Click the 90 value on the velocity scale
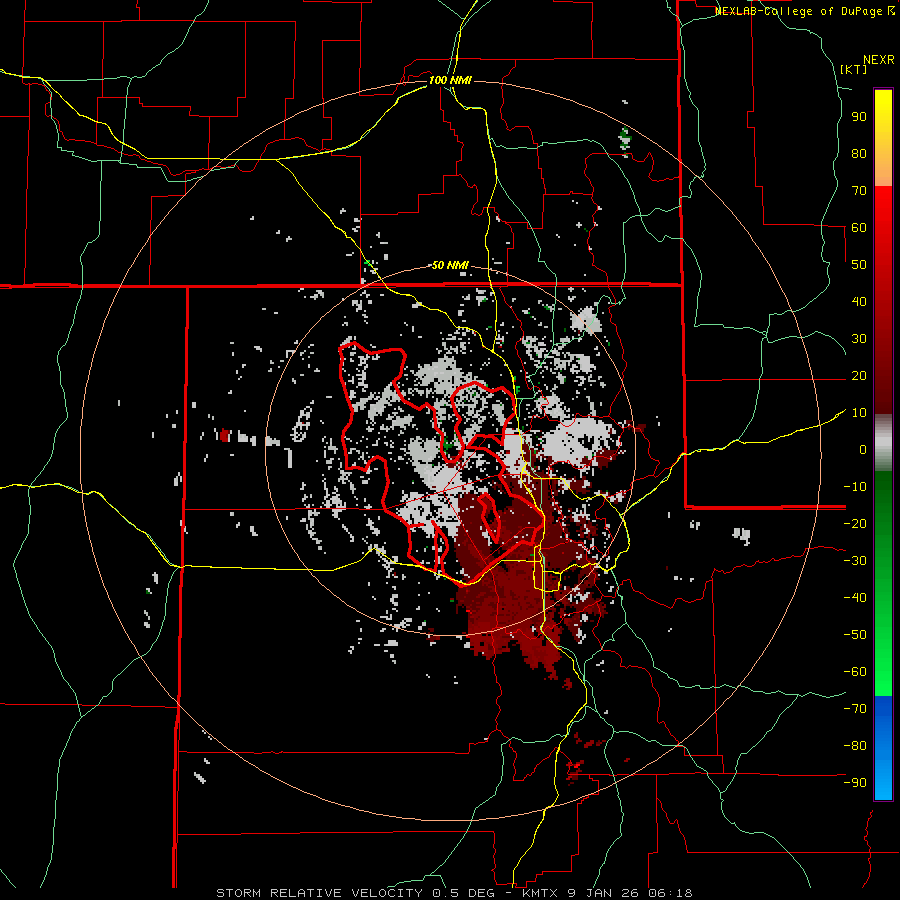Viewport: 900px width, 900px height. (x=859, y=117)
